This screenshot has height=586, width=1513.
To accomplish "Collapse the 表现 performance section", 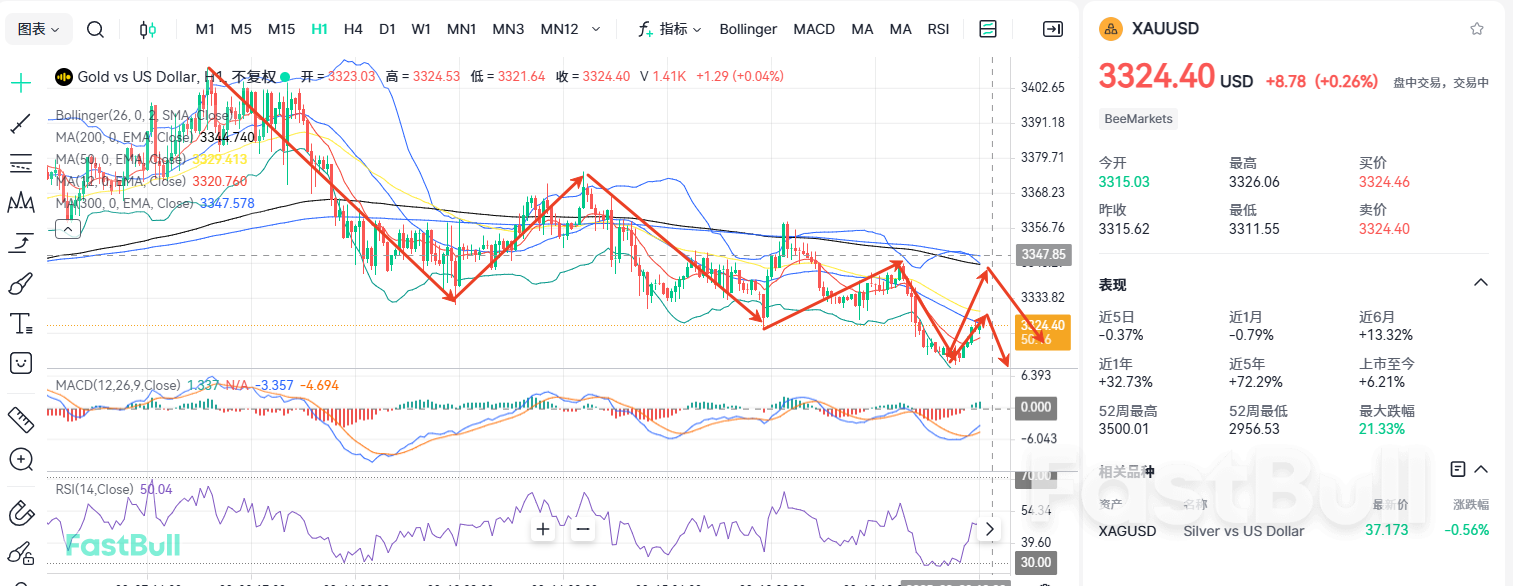I will click(1481, 283).
